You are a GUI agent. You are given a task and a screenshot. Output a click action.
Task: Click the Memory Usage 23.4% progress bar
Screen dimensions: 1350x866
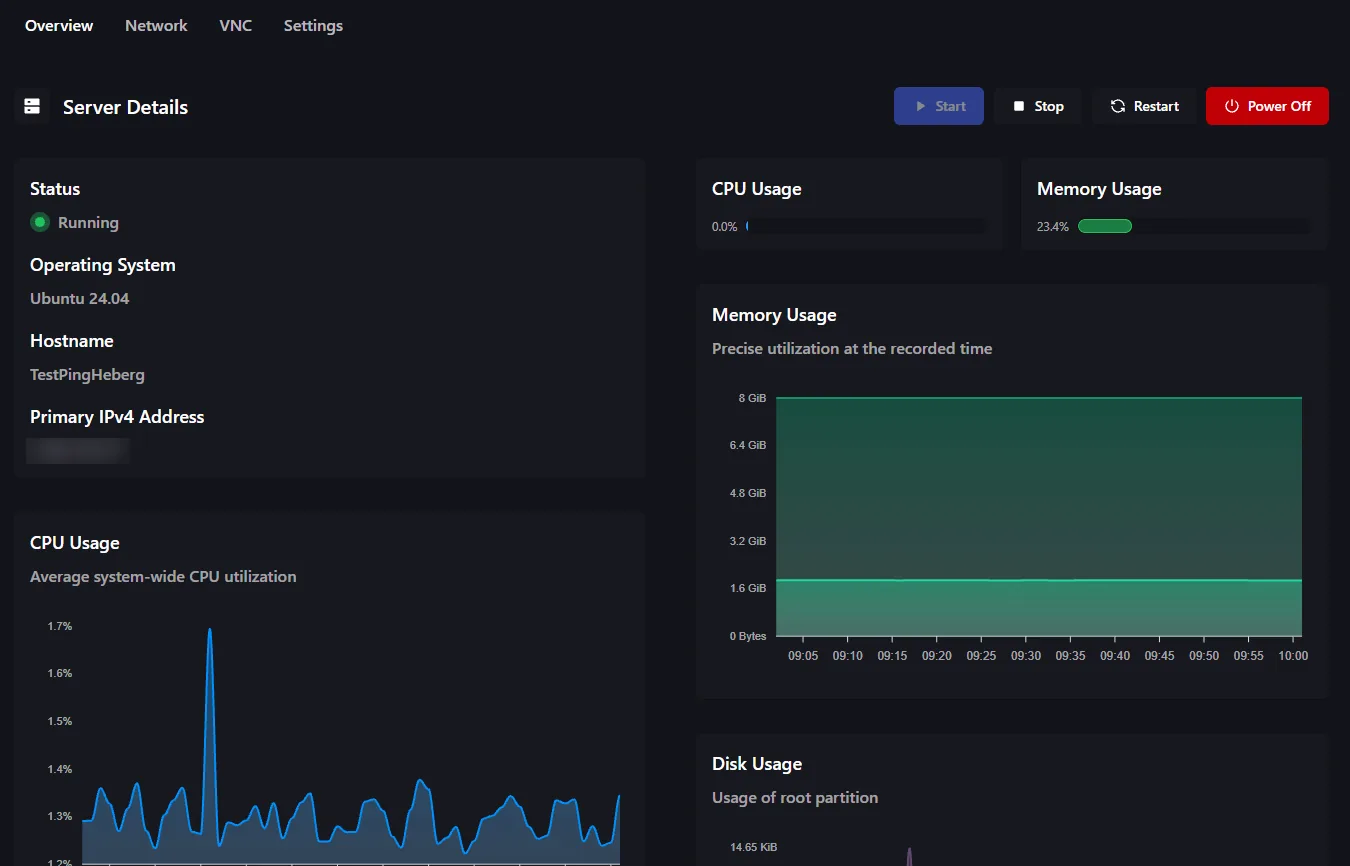pyautogui.click(x=1193, y=226)
